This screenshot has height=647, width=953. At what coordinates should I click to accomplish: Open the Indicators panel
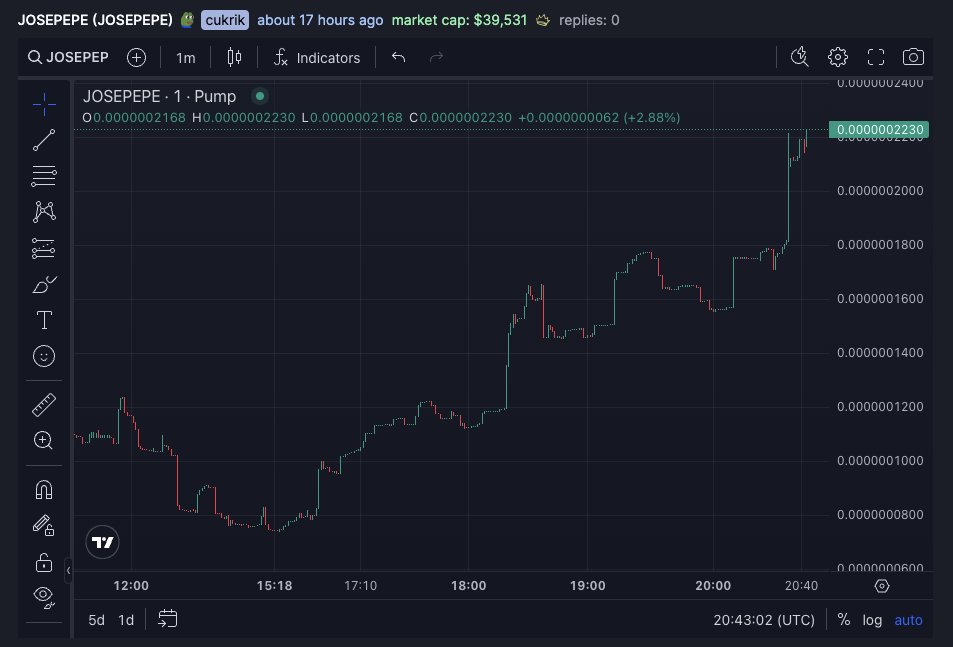(x=317, y=57)
